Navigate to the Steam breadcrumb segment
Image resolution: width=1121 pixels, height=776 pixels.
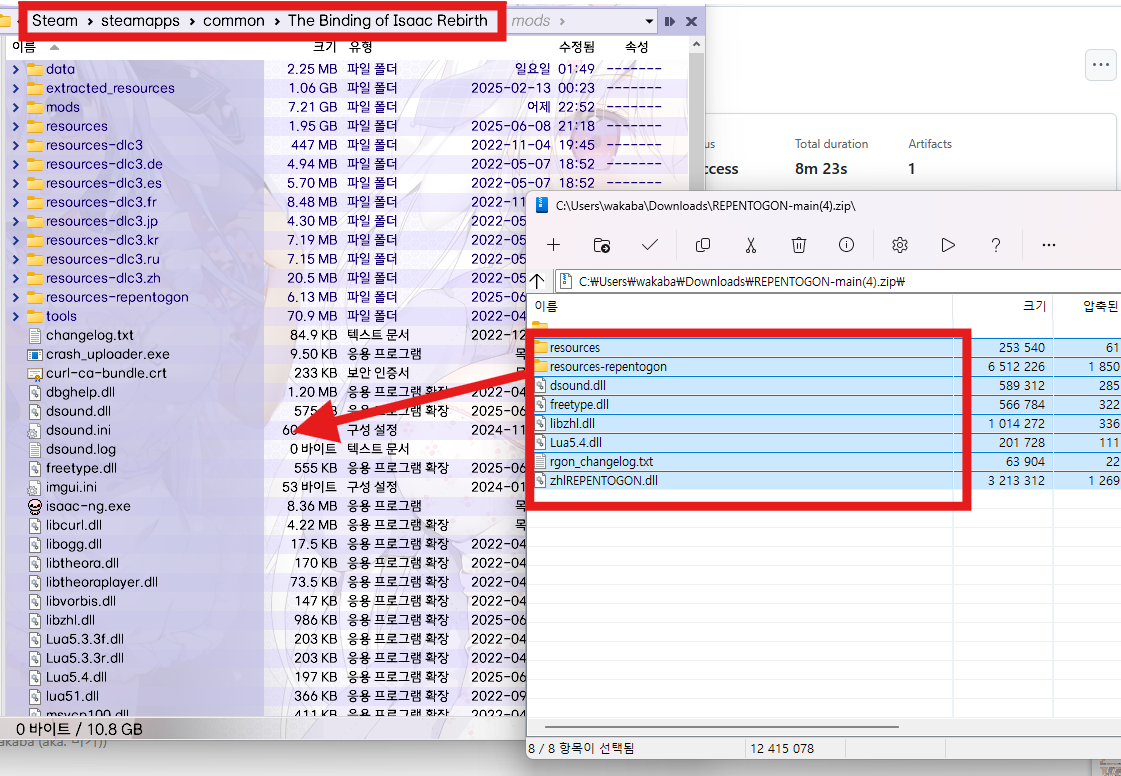pos(54,21)
